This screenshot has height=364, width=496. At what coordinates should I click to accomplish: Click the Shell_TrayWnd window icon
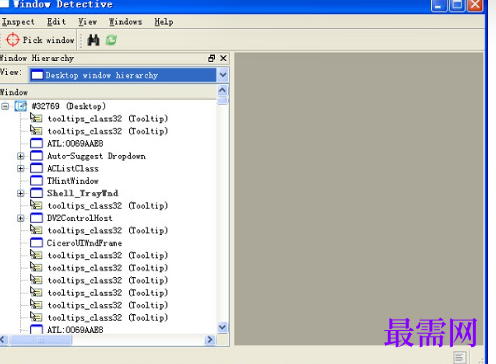pyautogui.click(x=36, y=193)
